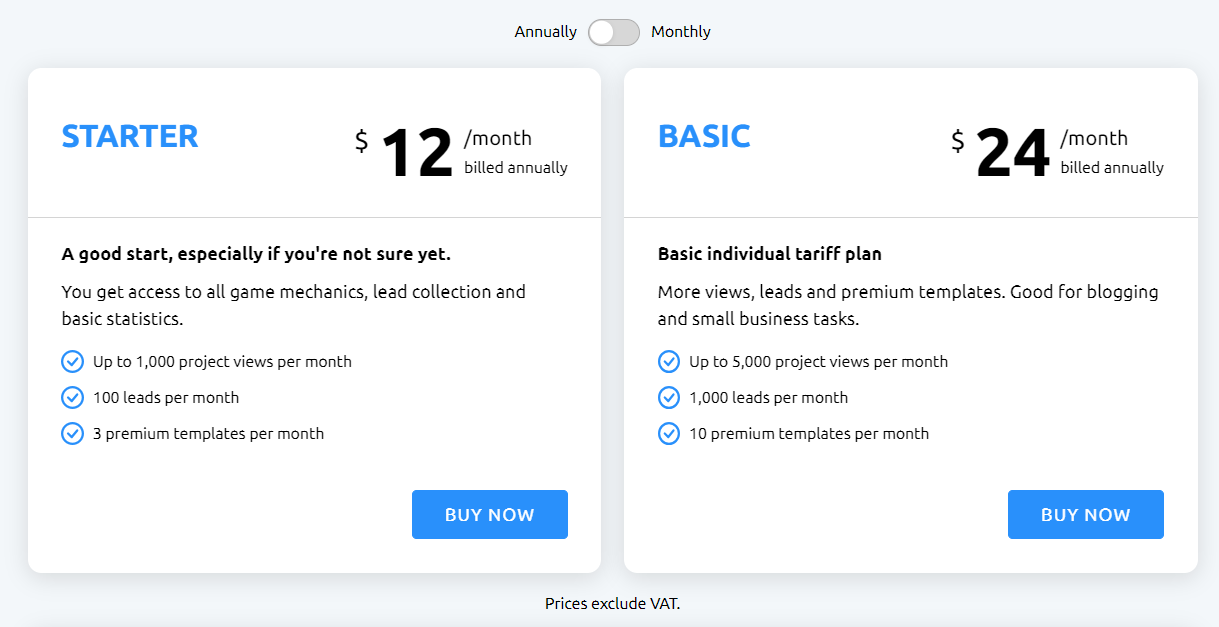1219x627 pixels.
Task: Click the checkmark beside "Up to 1,000 project views"
Action: (x=72, y=361)
